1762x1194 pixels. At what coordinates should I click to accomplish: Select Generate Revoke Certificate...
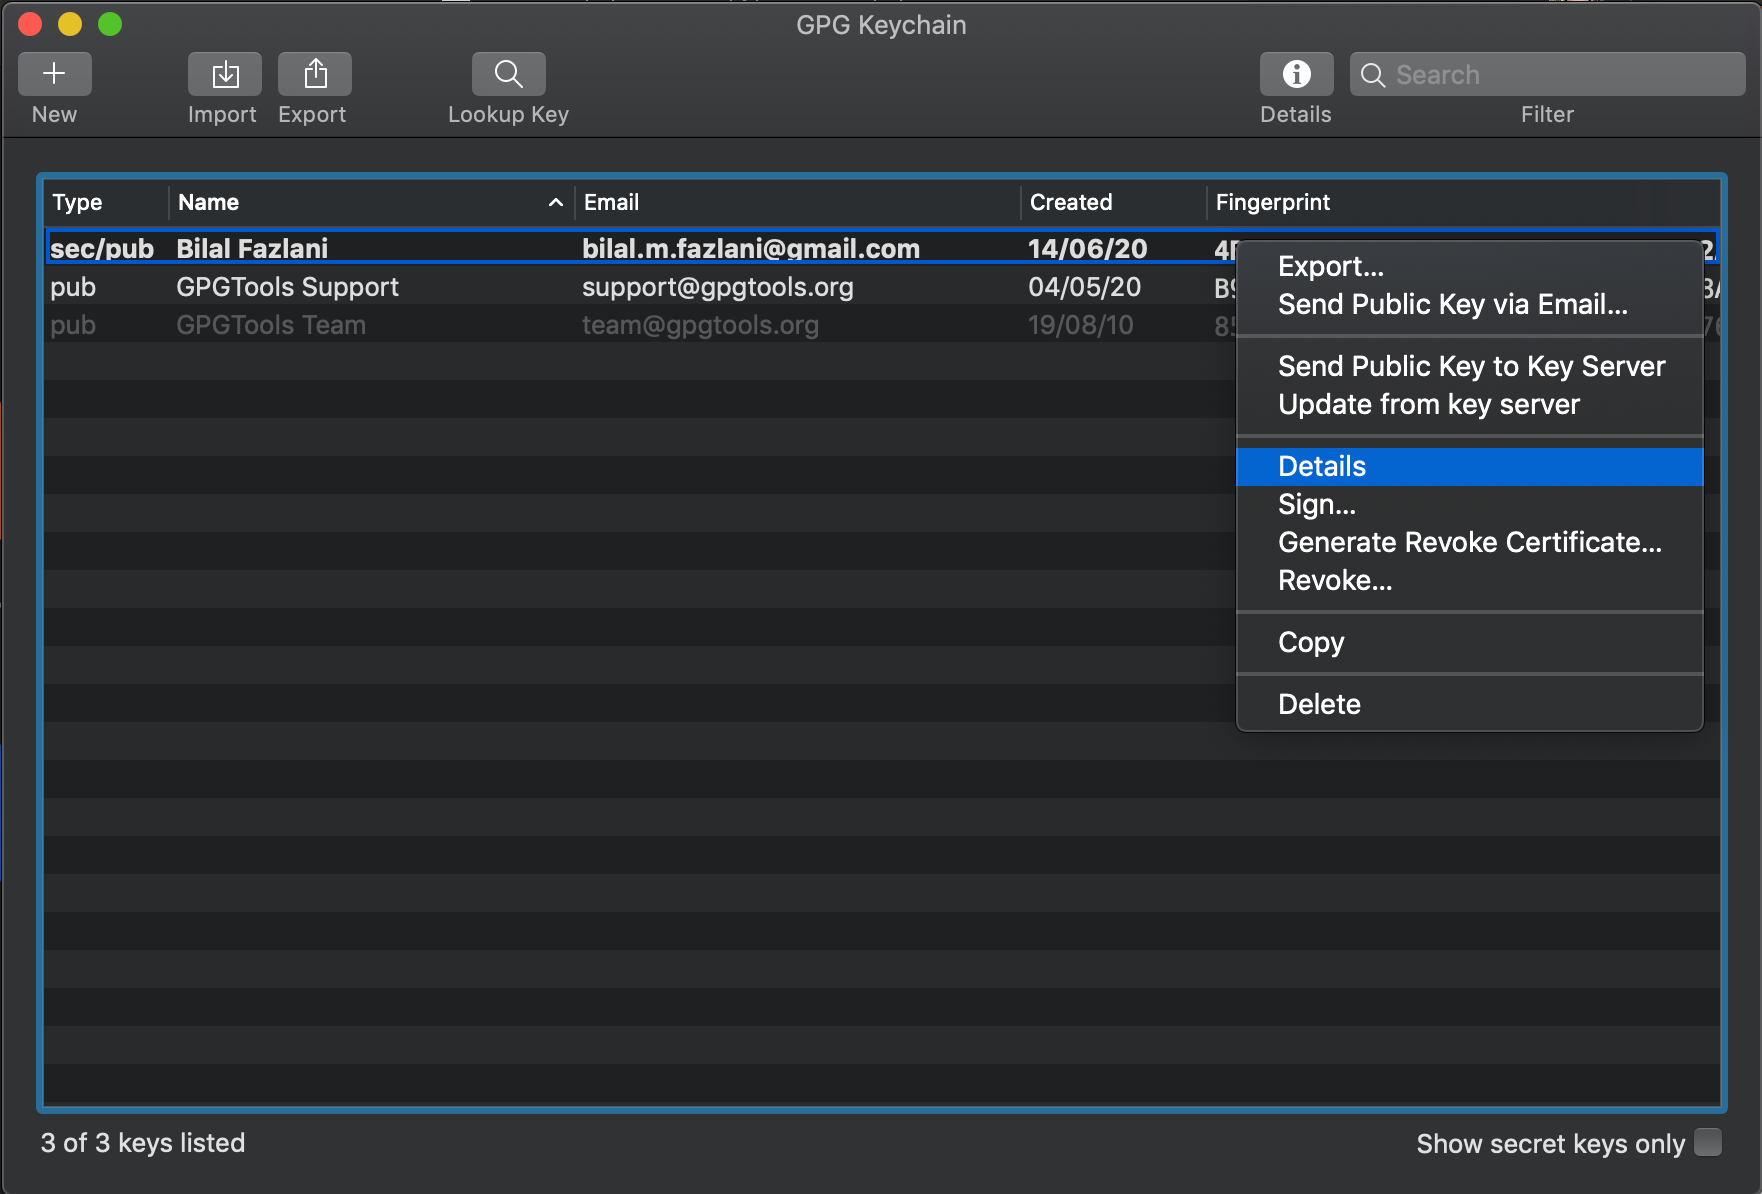(x=1470, y=542)
